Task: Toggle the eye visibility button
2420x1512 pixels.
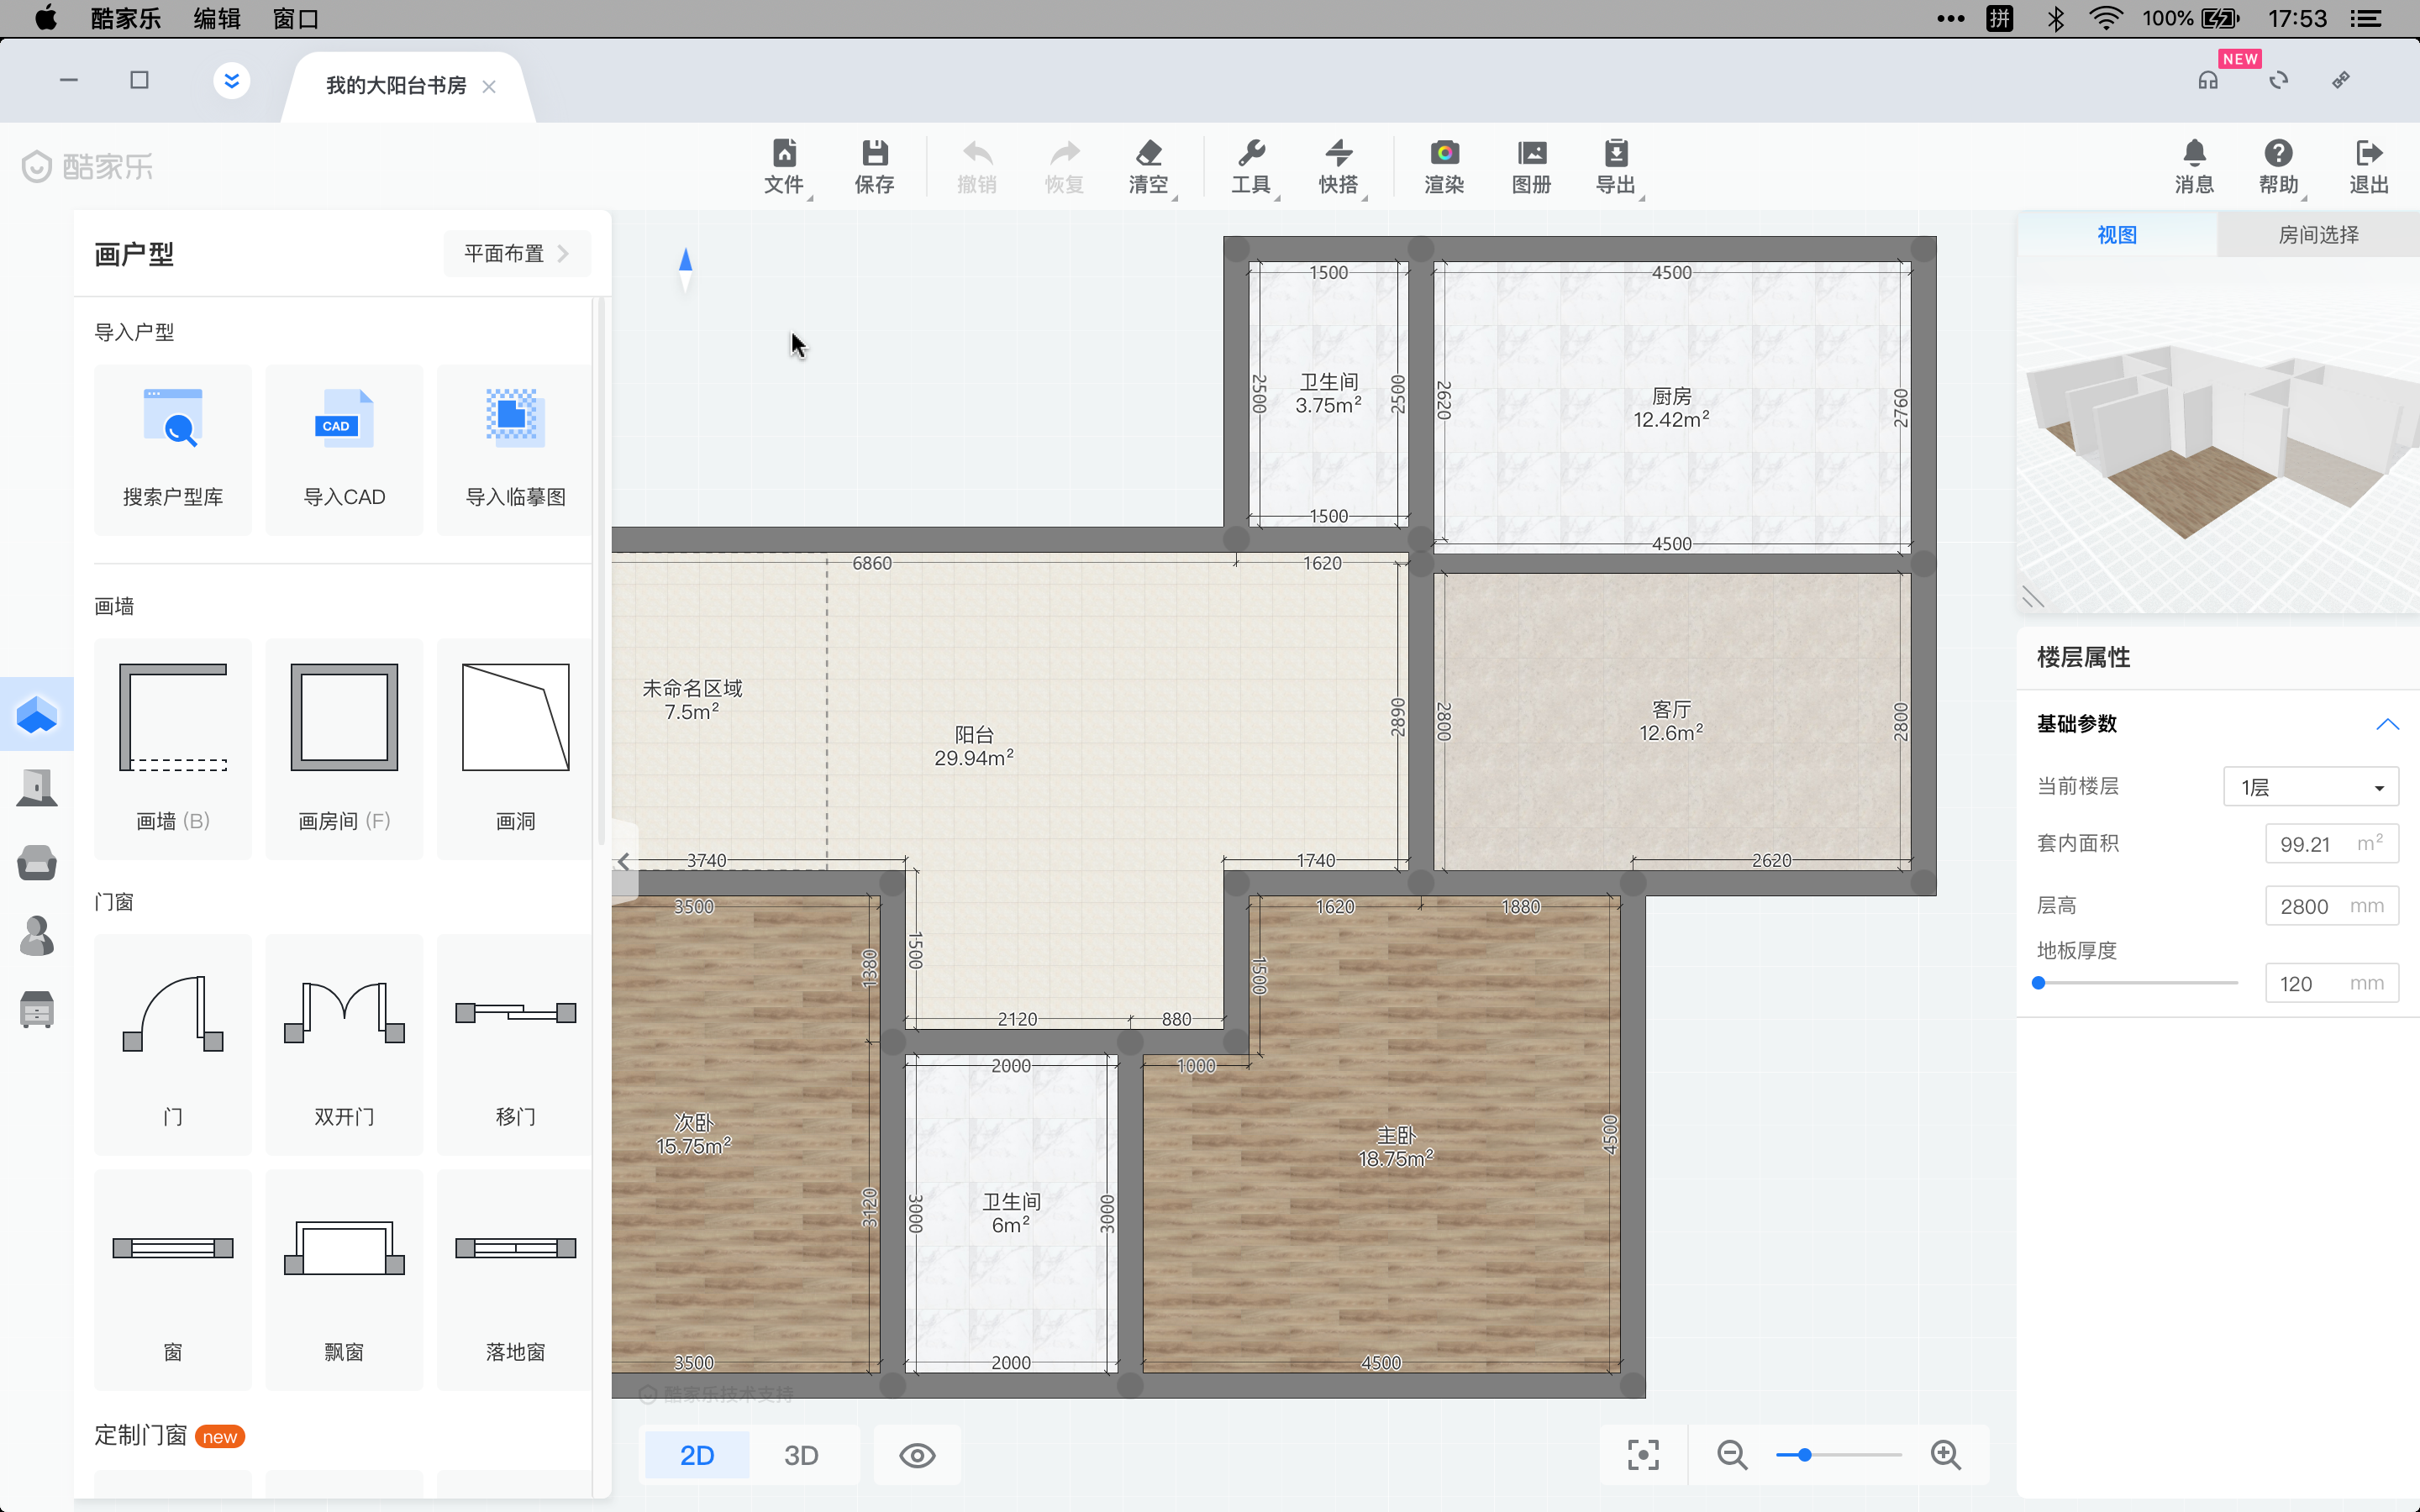Action: click(917, 1455)
